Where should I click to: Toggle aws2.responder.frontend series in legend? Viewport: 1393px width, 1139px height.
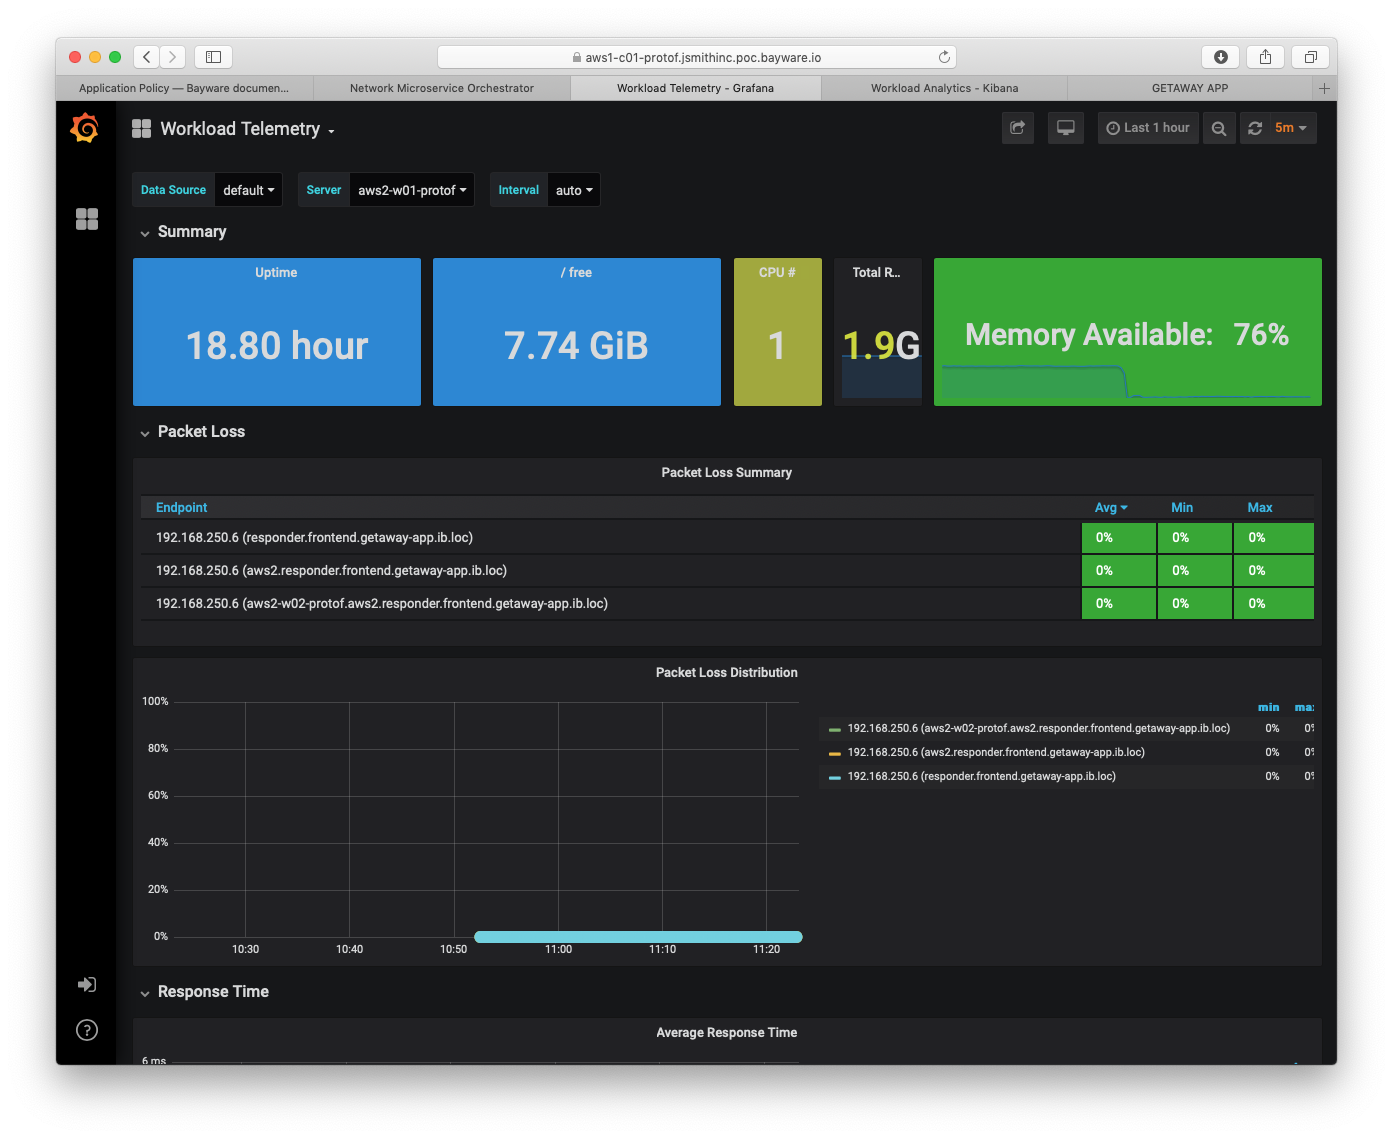996,753
